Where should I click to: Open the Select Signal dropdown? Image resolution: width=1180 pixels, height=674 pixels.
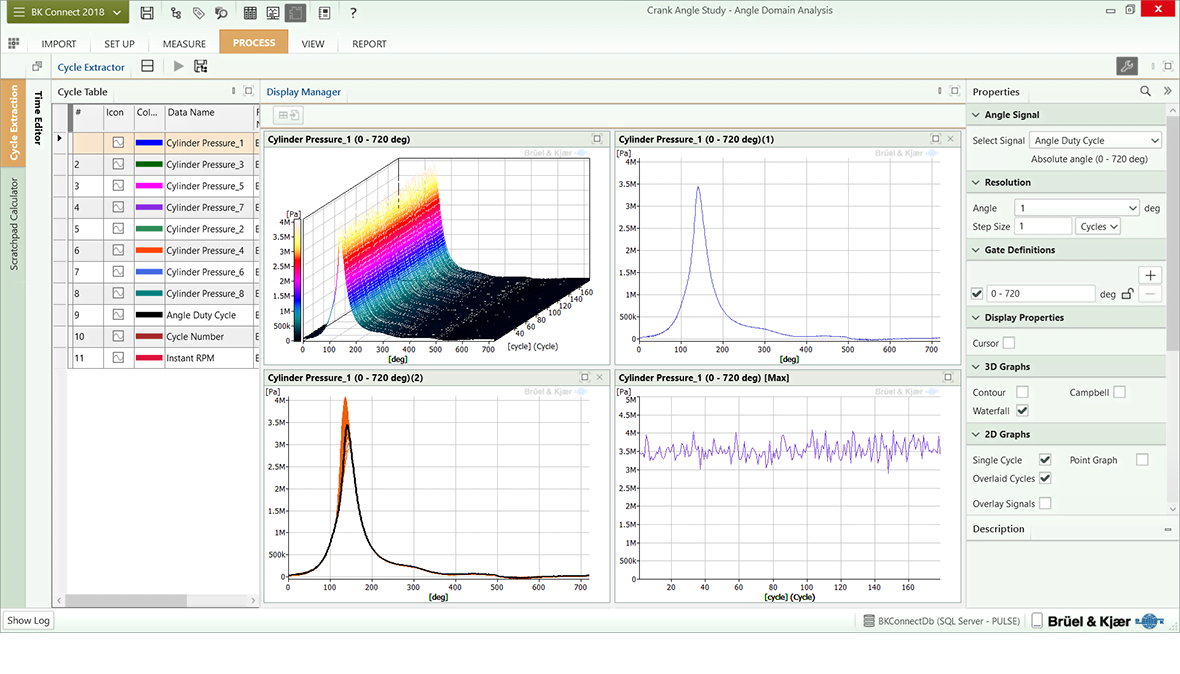[1095, 141]
